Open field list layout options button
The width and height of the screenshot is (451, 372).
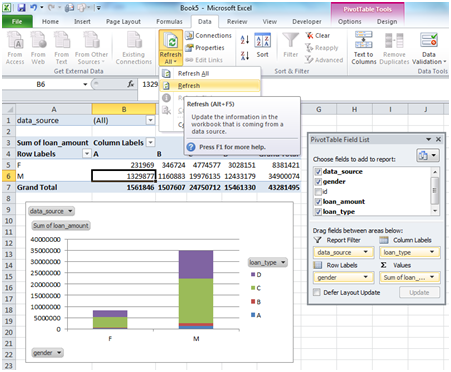[x=427, y=155]
